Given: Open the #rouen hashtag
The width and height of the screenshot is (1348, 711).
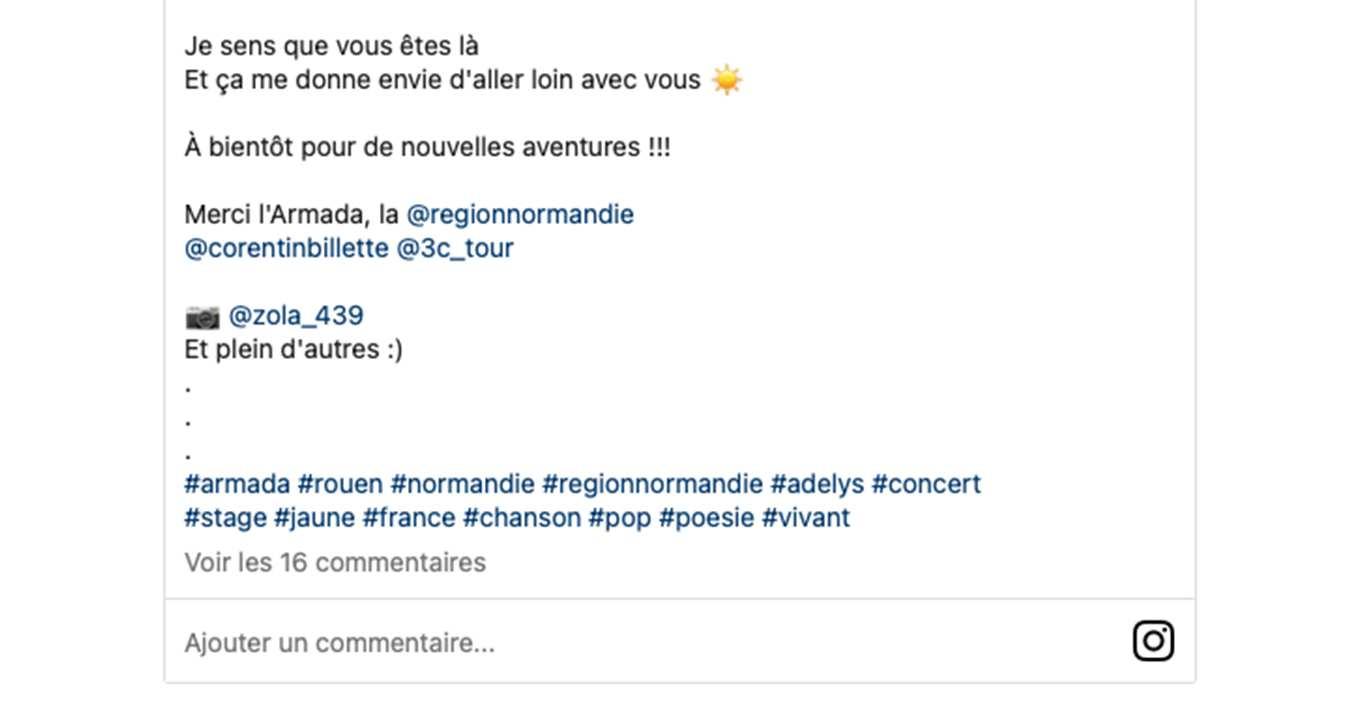Looking at the screenshot, I should [340, 484].
